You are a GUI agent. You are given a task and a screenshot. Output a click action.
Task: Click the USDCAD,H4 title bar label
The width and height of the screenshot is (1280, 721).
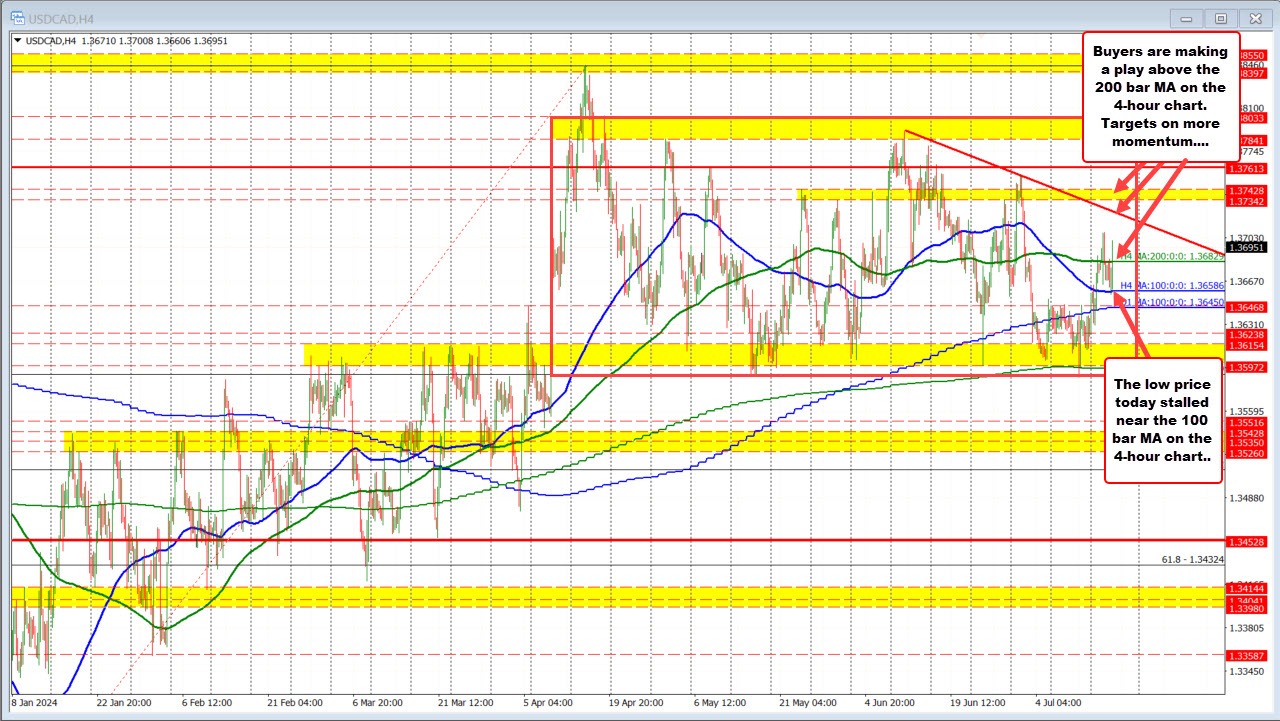60,18
